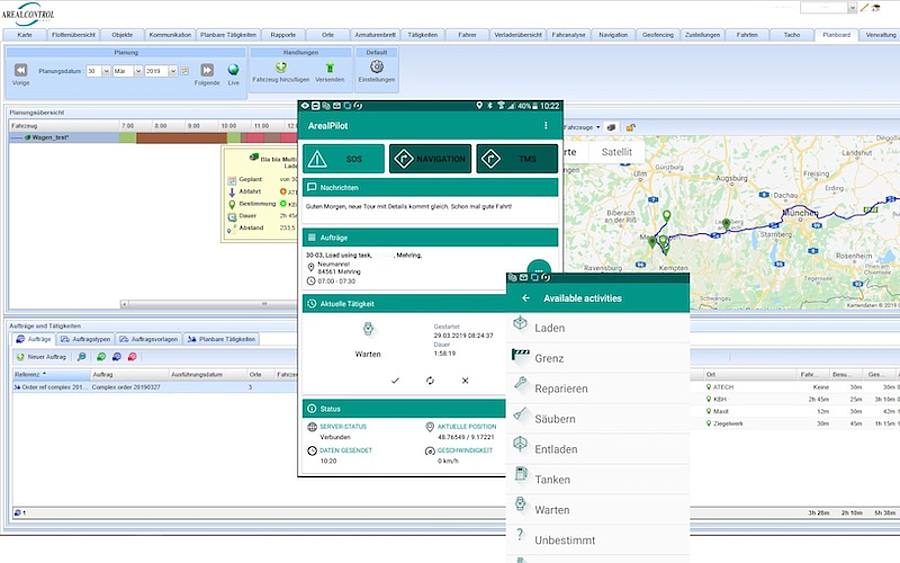
Task: Click Fahrzeug hinzufügen icon
Action: pyautogui.click(x=281, y=67)
